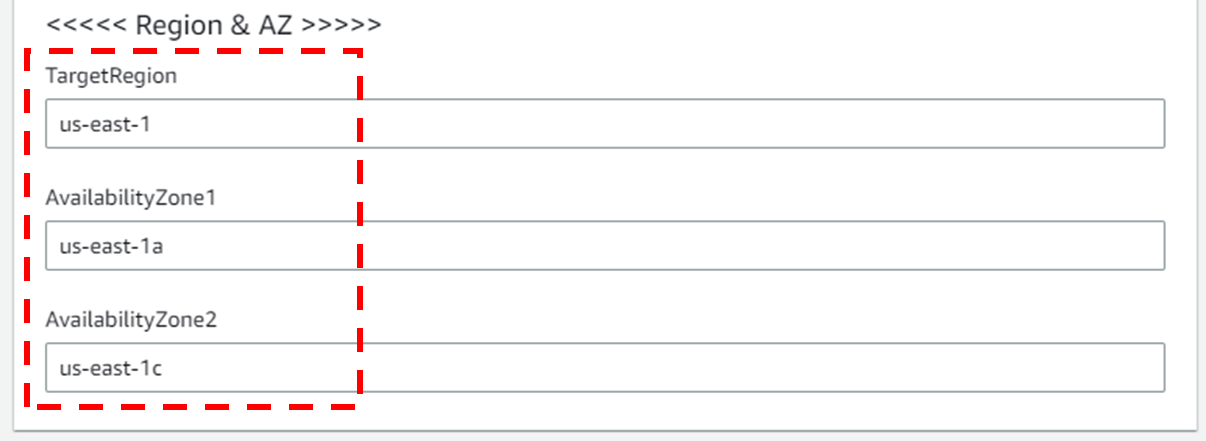Place cursor on the us-east-1c value
Image resolution: width=1206 pixels, height=441 pixels.
(x=110, y=369)
